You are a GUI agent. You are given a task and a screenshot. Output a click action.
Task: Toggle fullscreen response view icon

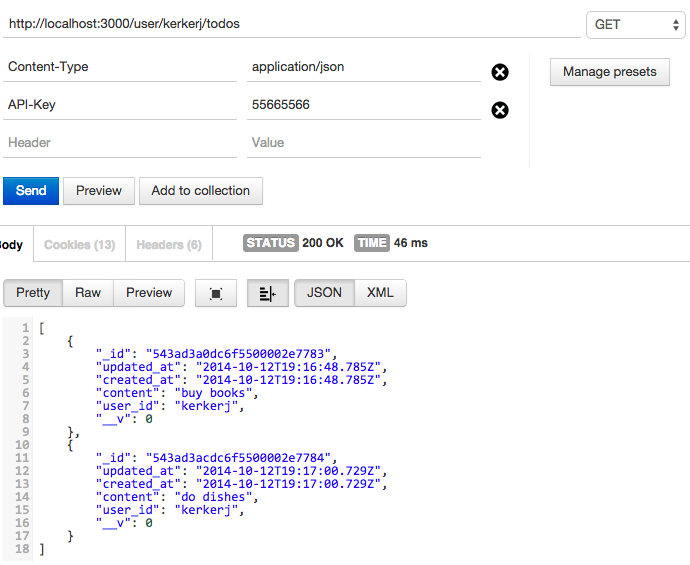(216, 293)
